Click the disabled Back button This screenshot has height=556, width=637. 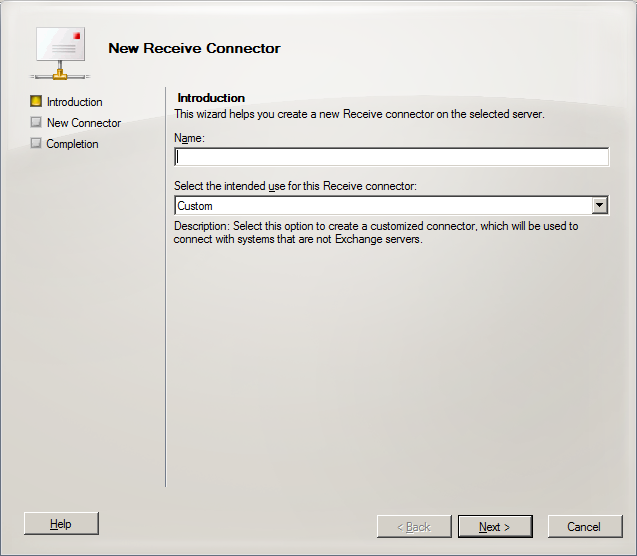(x=414, y=526)
